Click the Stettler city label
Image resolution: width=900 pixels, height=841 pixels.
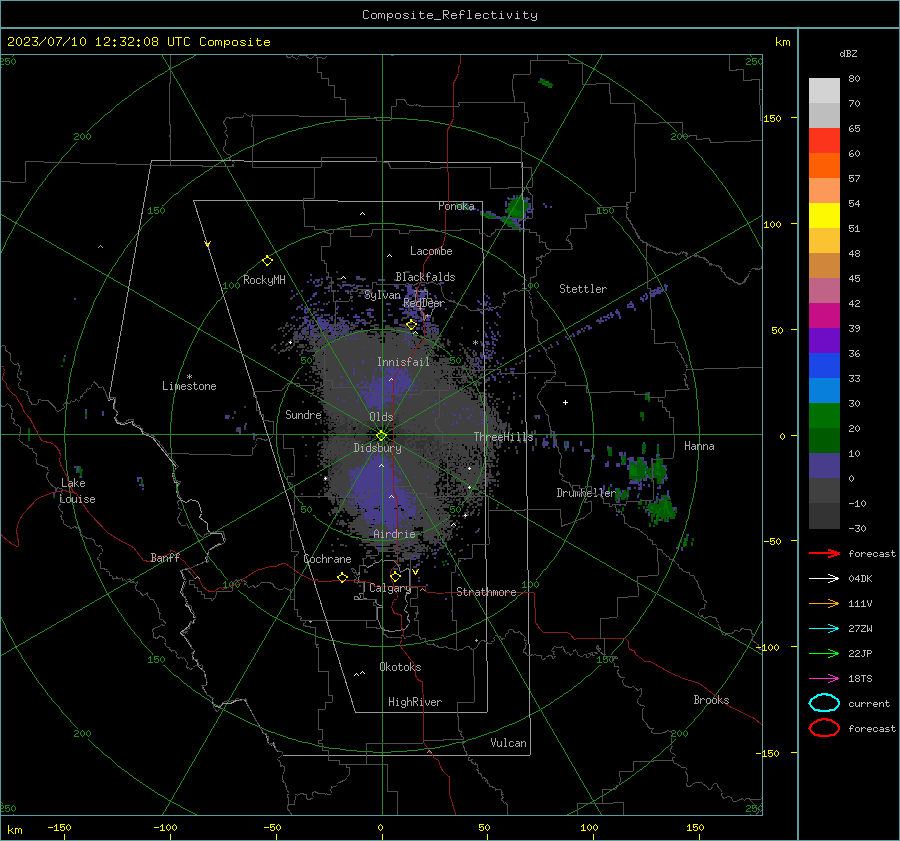pyautogui.click(x=583, y=289)
